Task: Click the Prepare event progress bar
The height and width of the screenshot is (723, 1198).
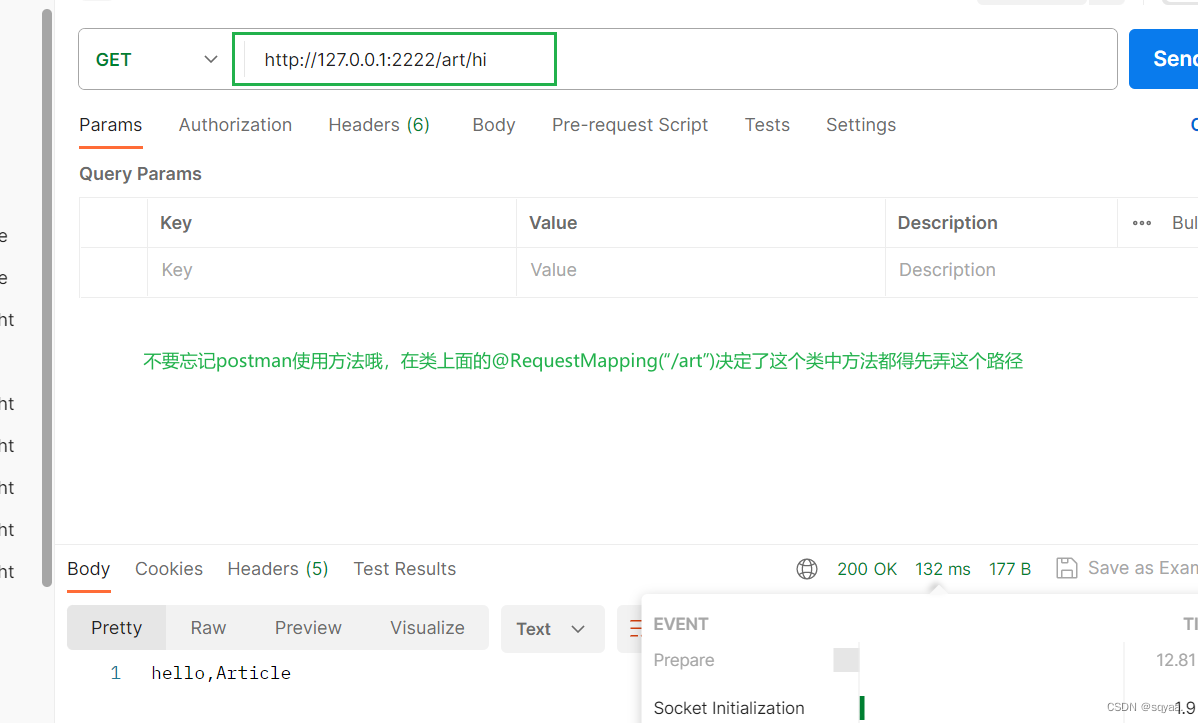Action: [846, 660]
